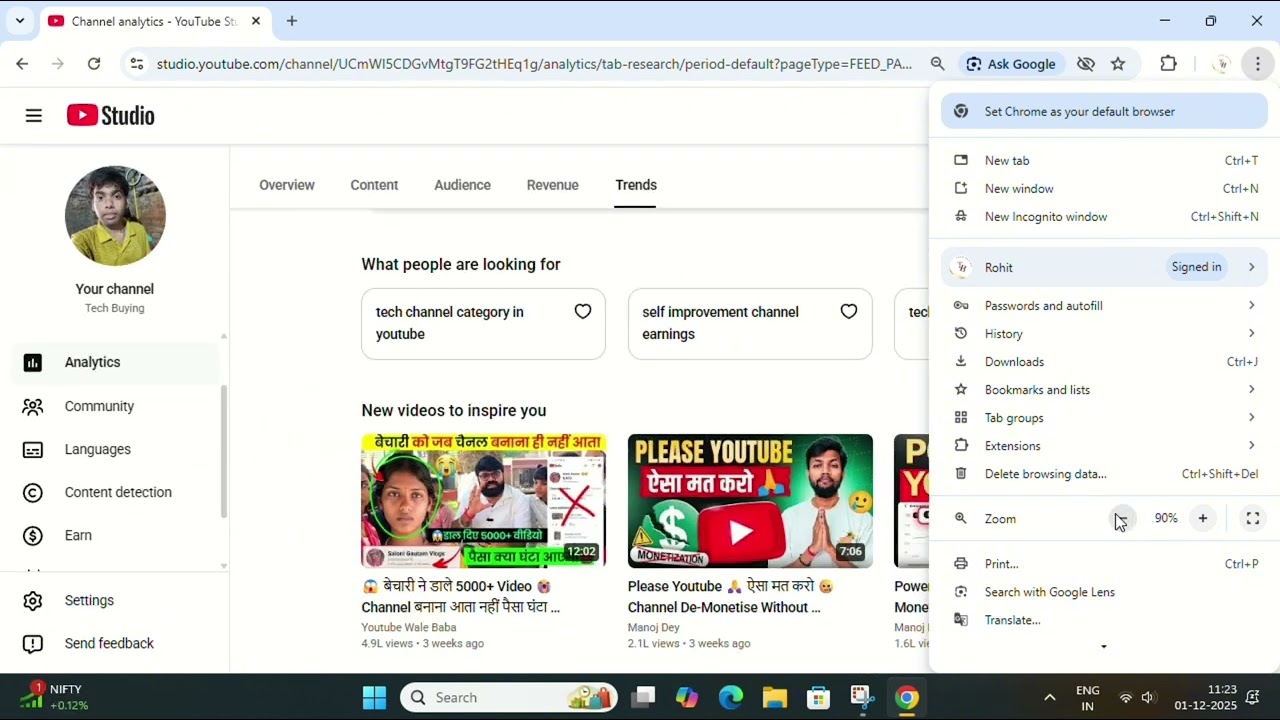This screenshot has height=720, width=1280.
Task: Open Analytics in the sidebar
Action: (x=115, y=362)
